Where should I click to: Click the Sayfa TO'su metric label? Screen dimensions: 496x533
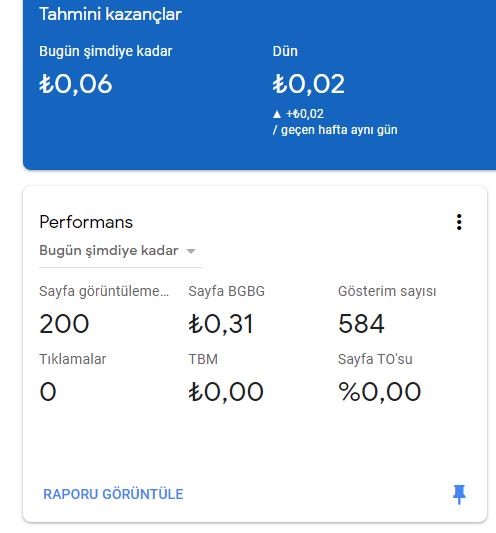pyautogui.click(x=375, y=359)
